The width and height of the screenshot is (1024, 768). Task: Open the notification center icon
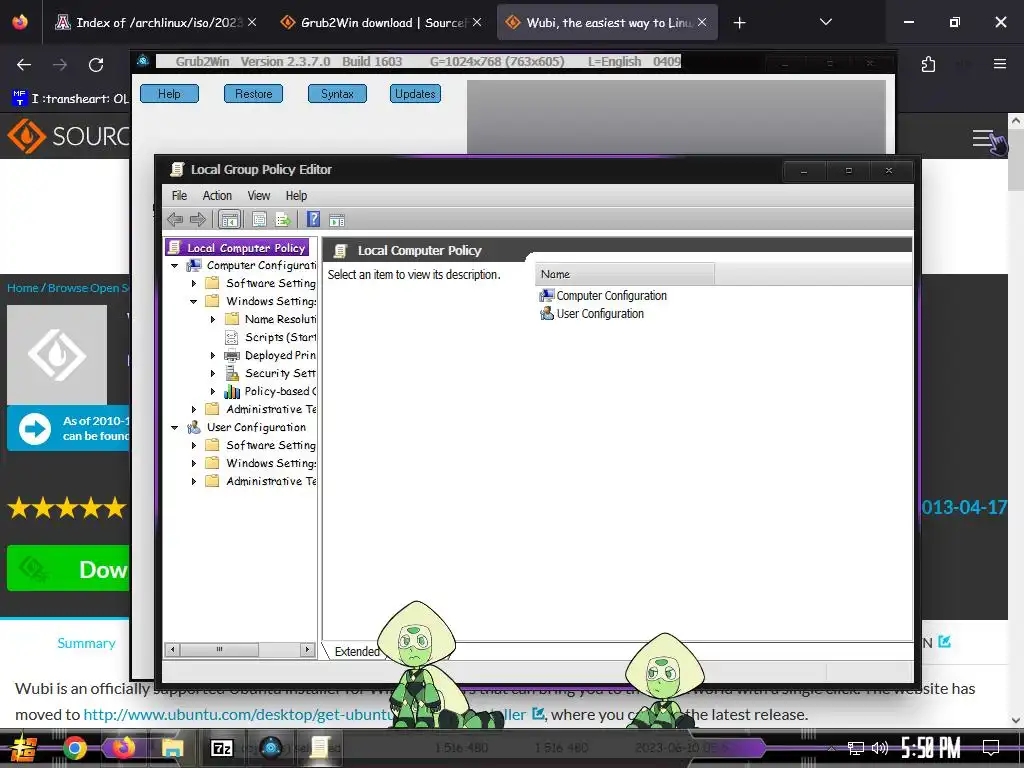coord(991,748)
